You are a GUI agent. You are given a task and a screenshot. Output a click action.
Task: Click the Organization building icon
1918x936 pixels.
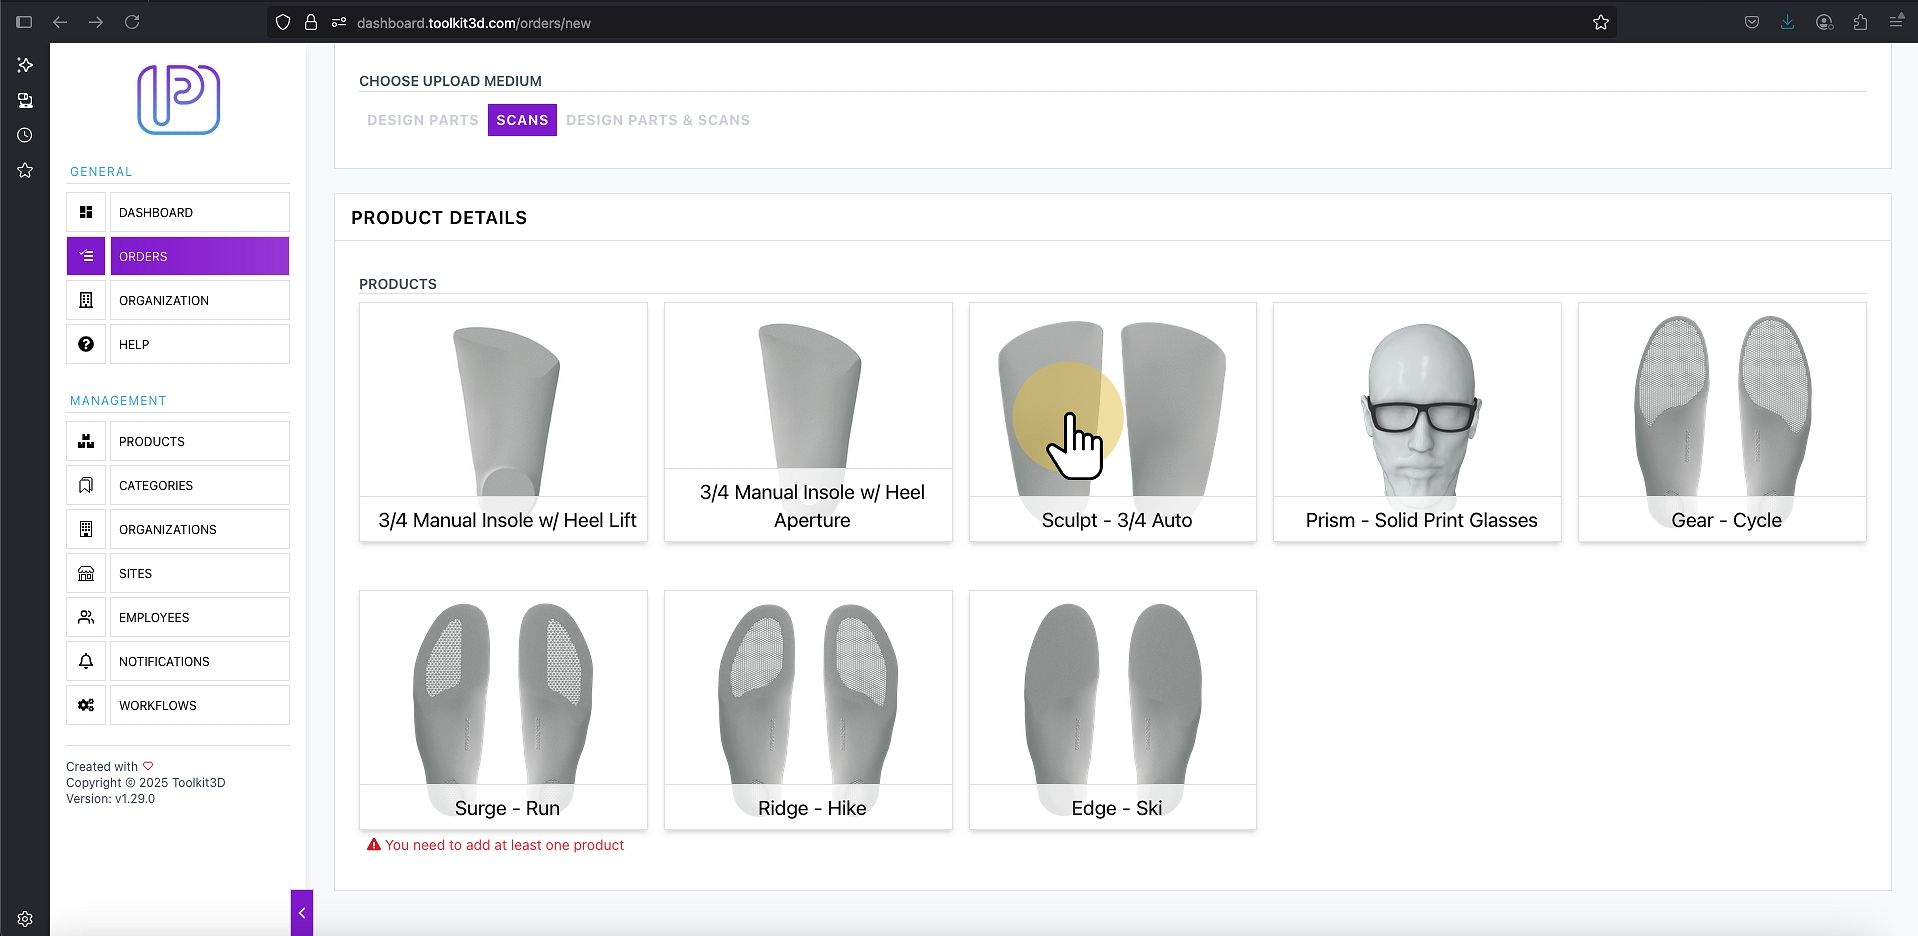[x=86, y=300]
